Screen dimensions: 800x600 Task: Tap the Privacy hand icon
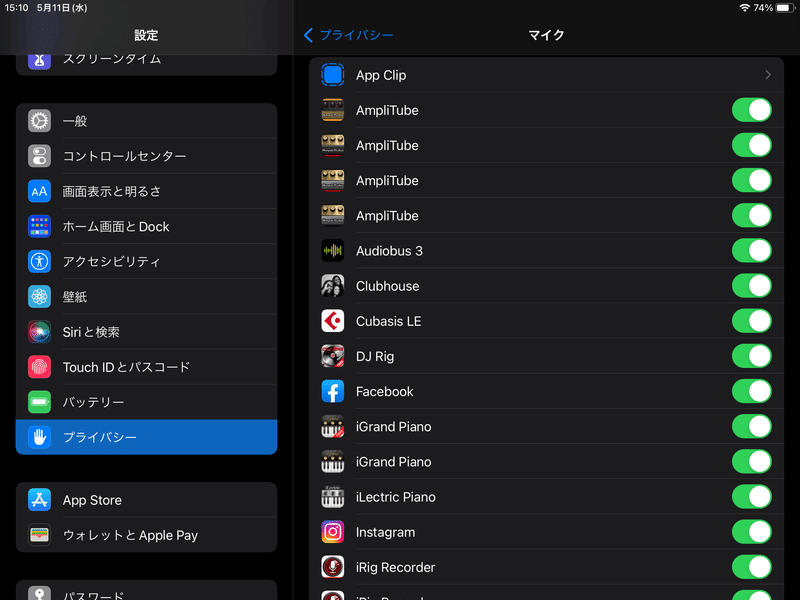point(39,437)
